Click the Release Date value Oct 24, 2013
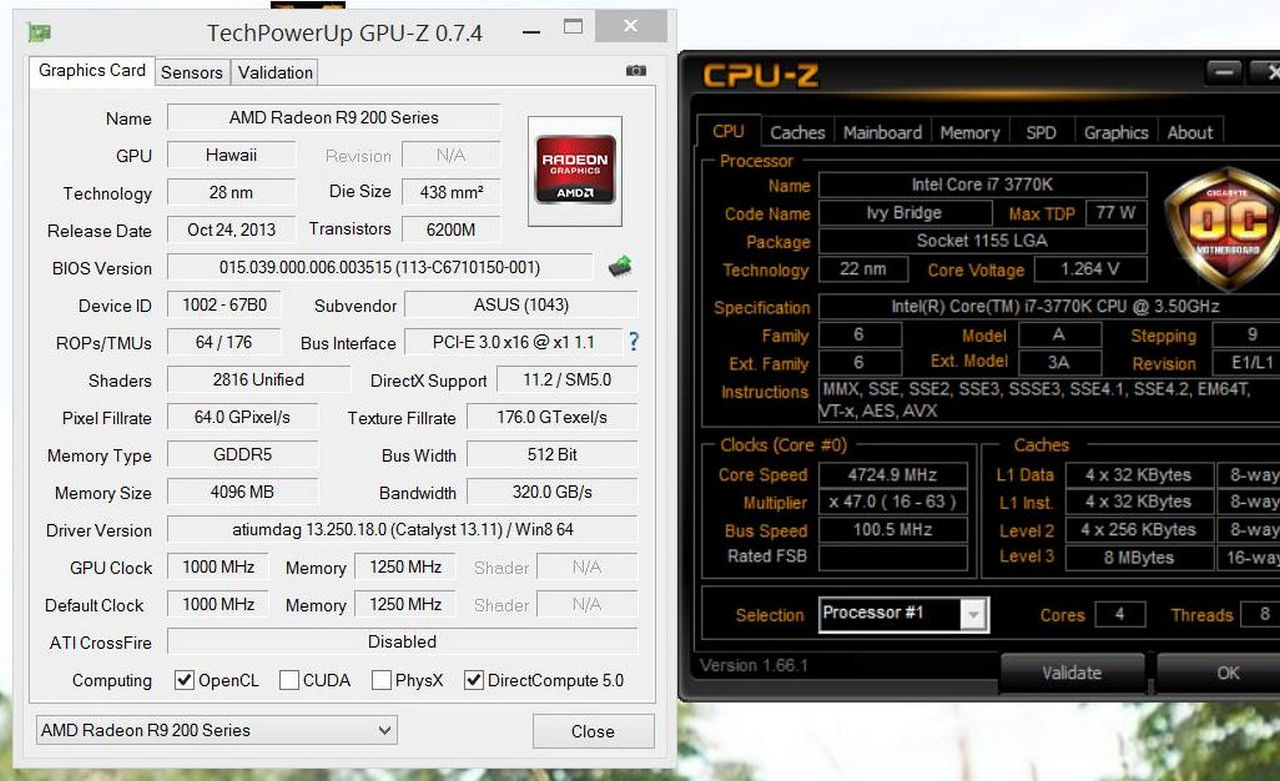 (x=231, y=229)
